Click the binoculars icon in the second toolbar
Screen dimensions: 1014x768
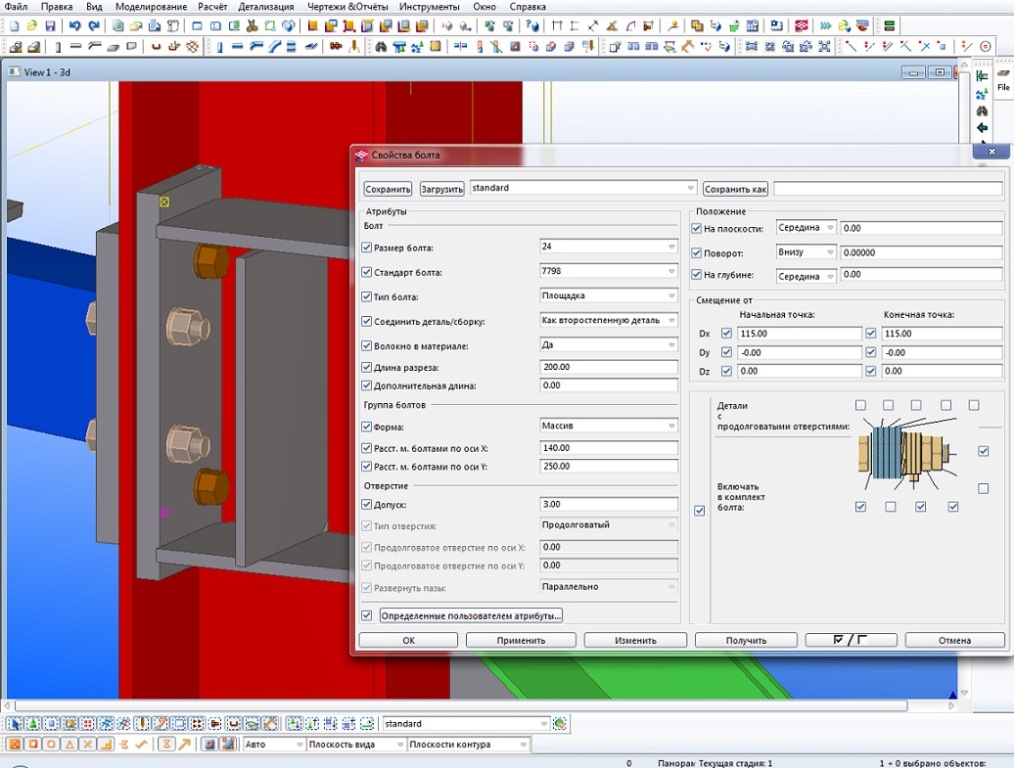click(381, 46)
